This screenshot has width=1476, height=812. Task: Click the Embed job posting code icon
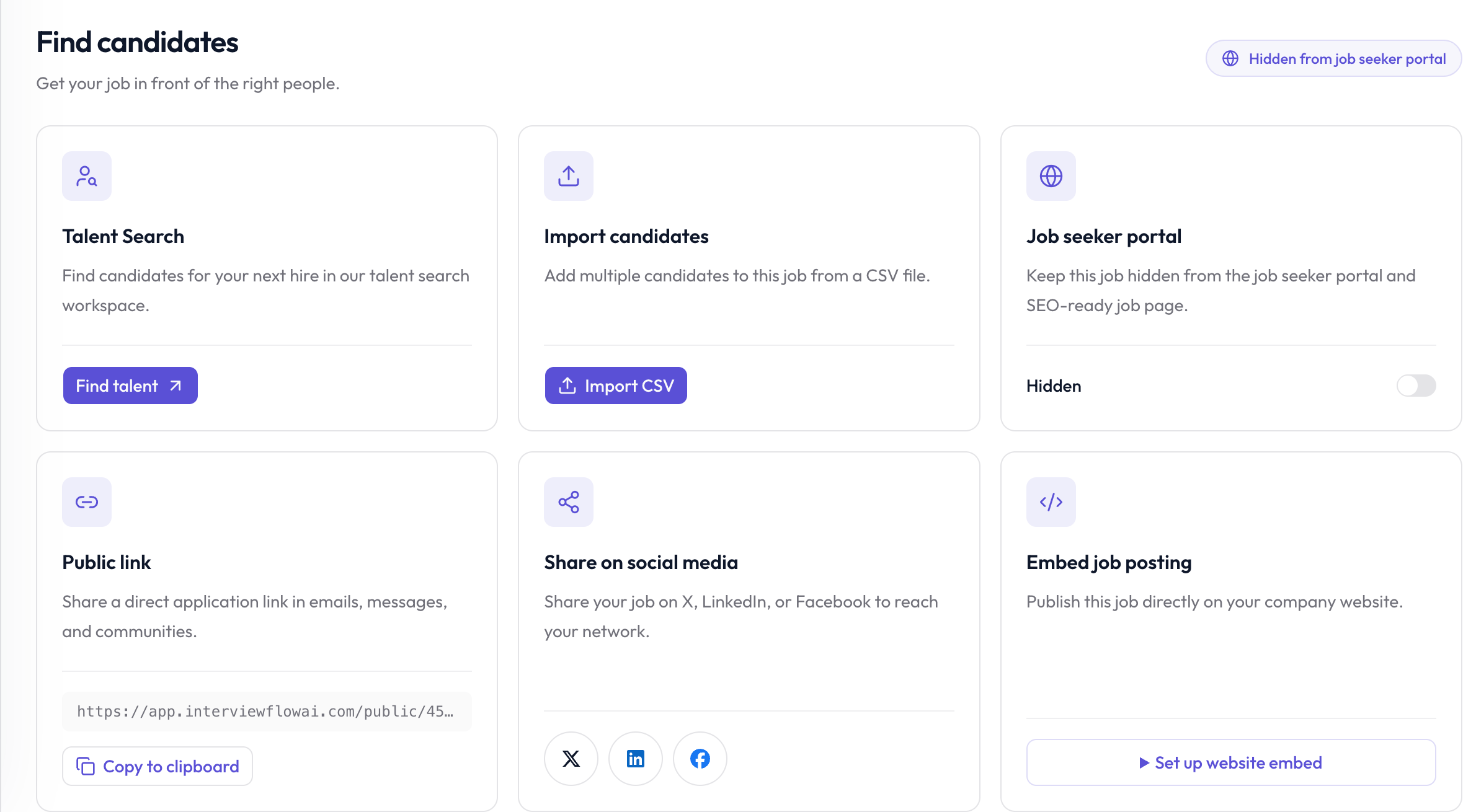tap(1051, 502)
